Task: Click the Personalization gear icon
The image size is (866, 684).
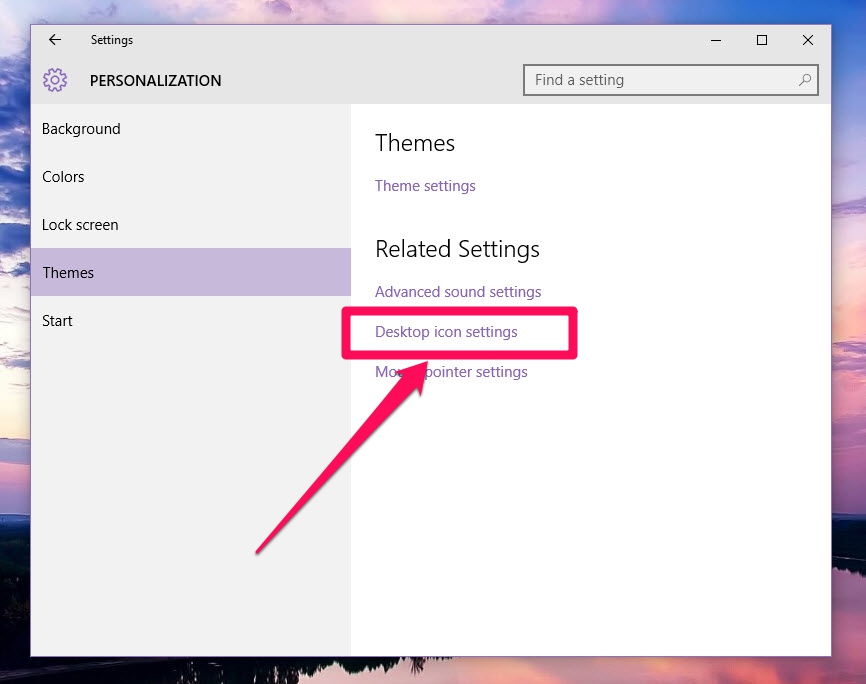Action: coord(55,80)
